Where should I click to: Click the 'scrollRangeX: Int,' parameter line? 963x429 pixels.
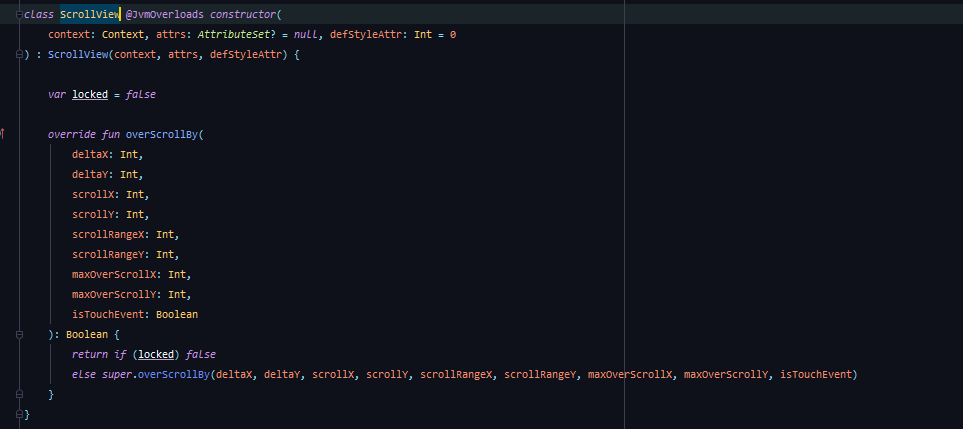tap(125, 234)
